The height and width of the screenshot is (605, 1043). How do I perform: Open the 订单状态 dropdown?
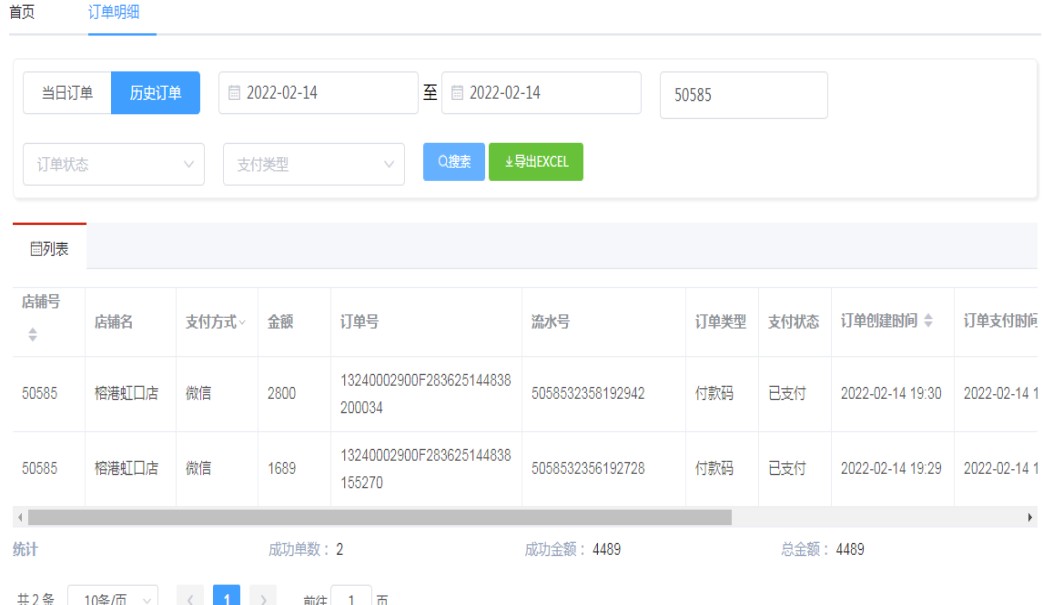(x=113, y=165)
